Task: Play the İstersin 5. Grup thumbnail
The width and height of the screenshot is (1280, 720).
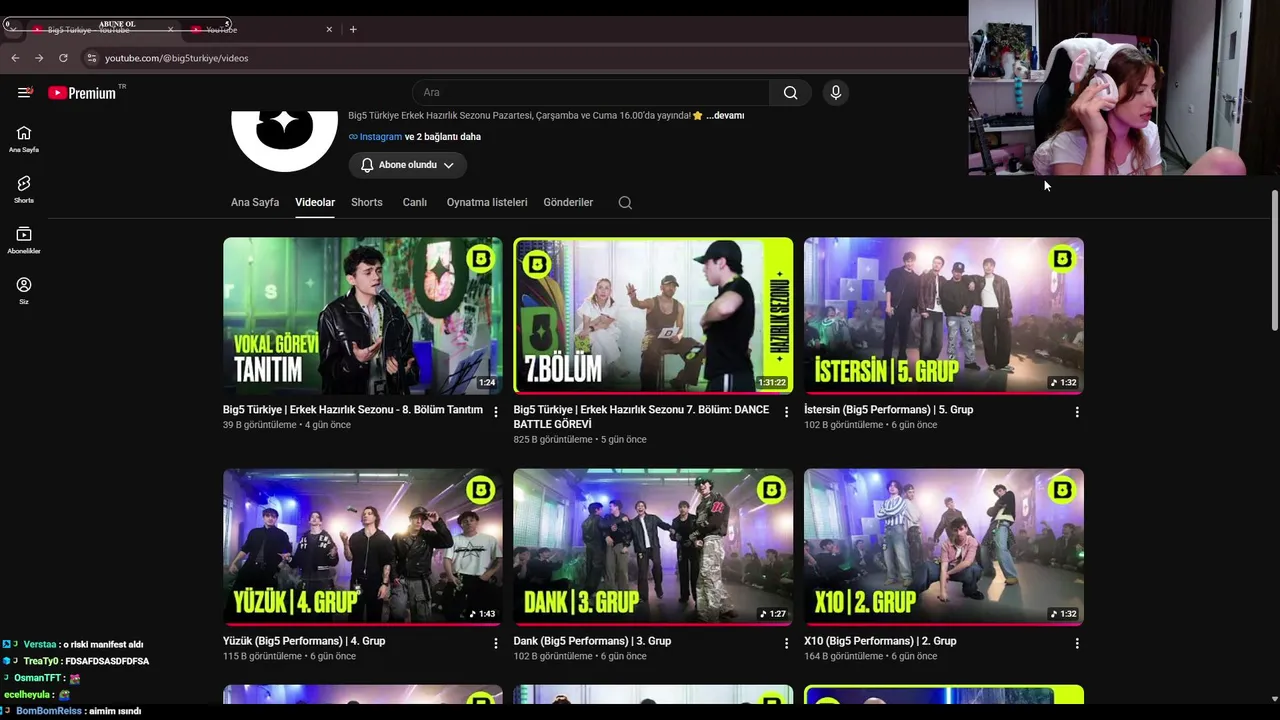Action: click(x=944, y=316)
